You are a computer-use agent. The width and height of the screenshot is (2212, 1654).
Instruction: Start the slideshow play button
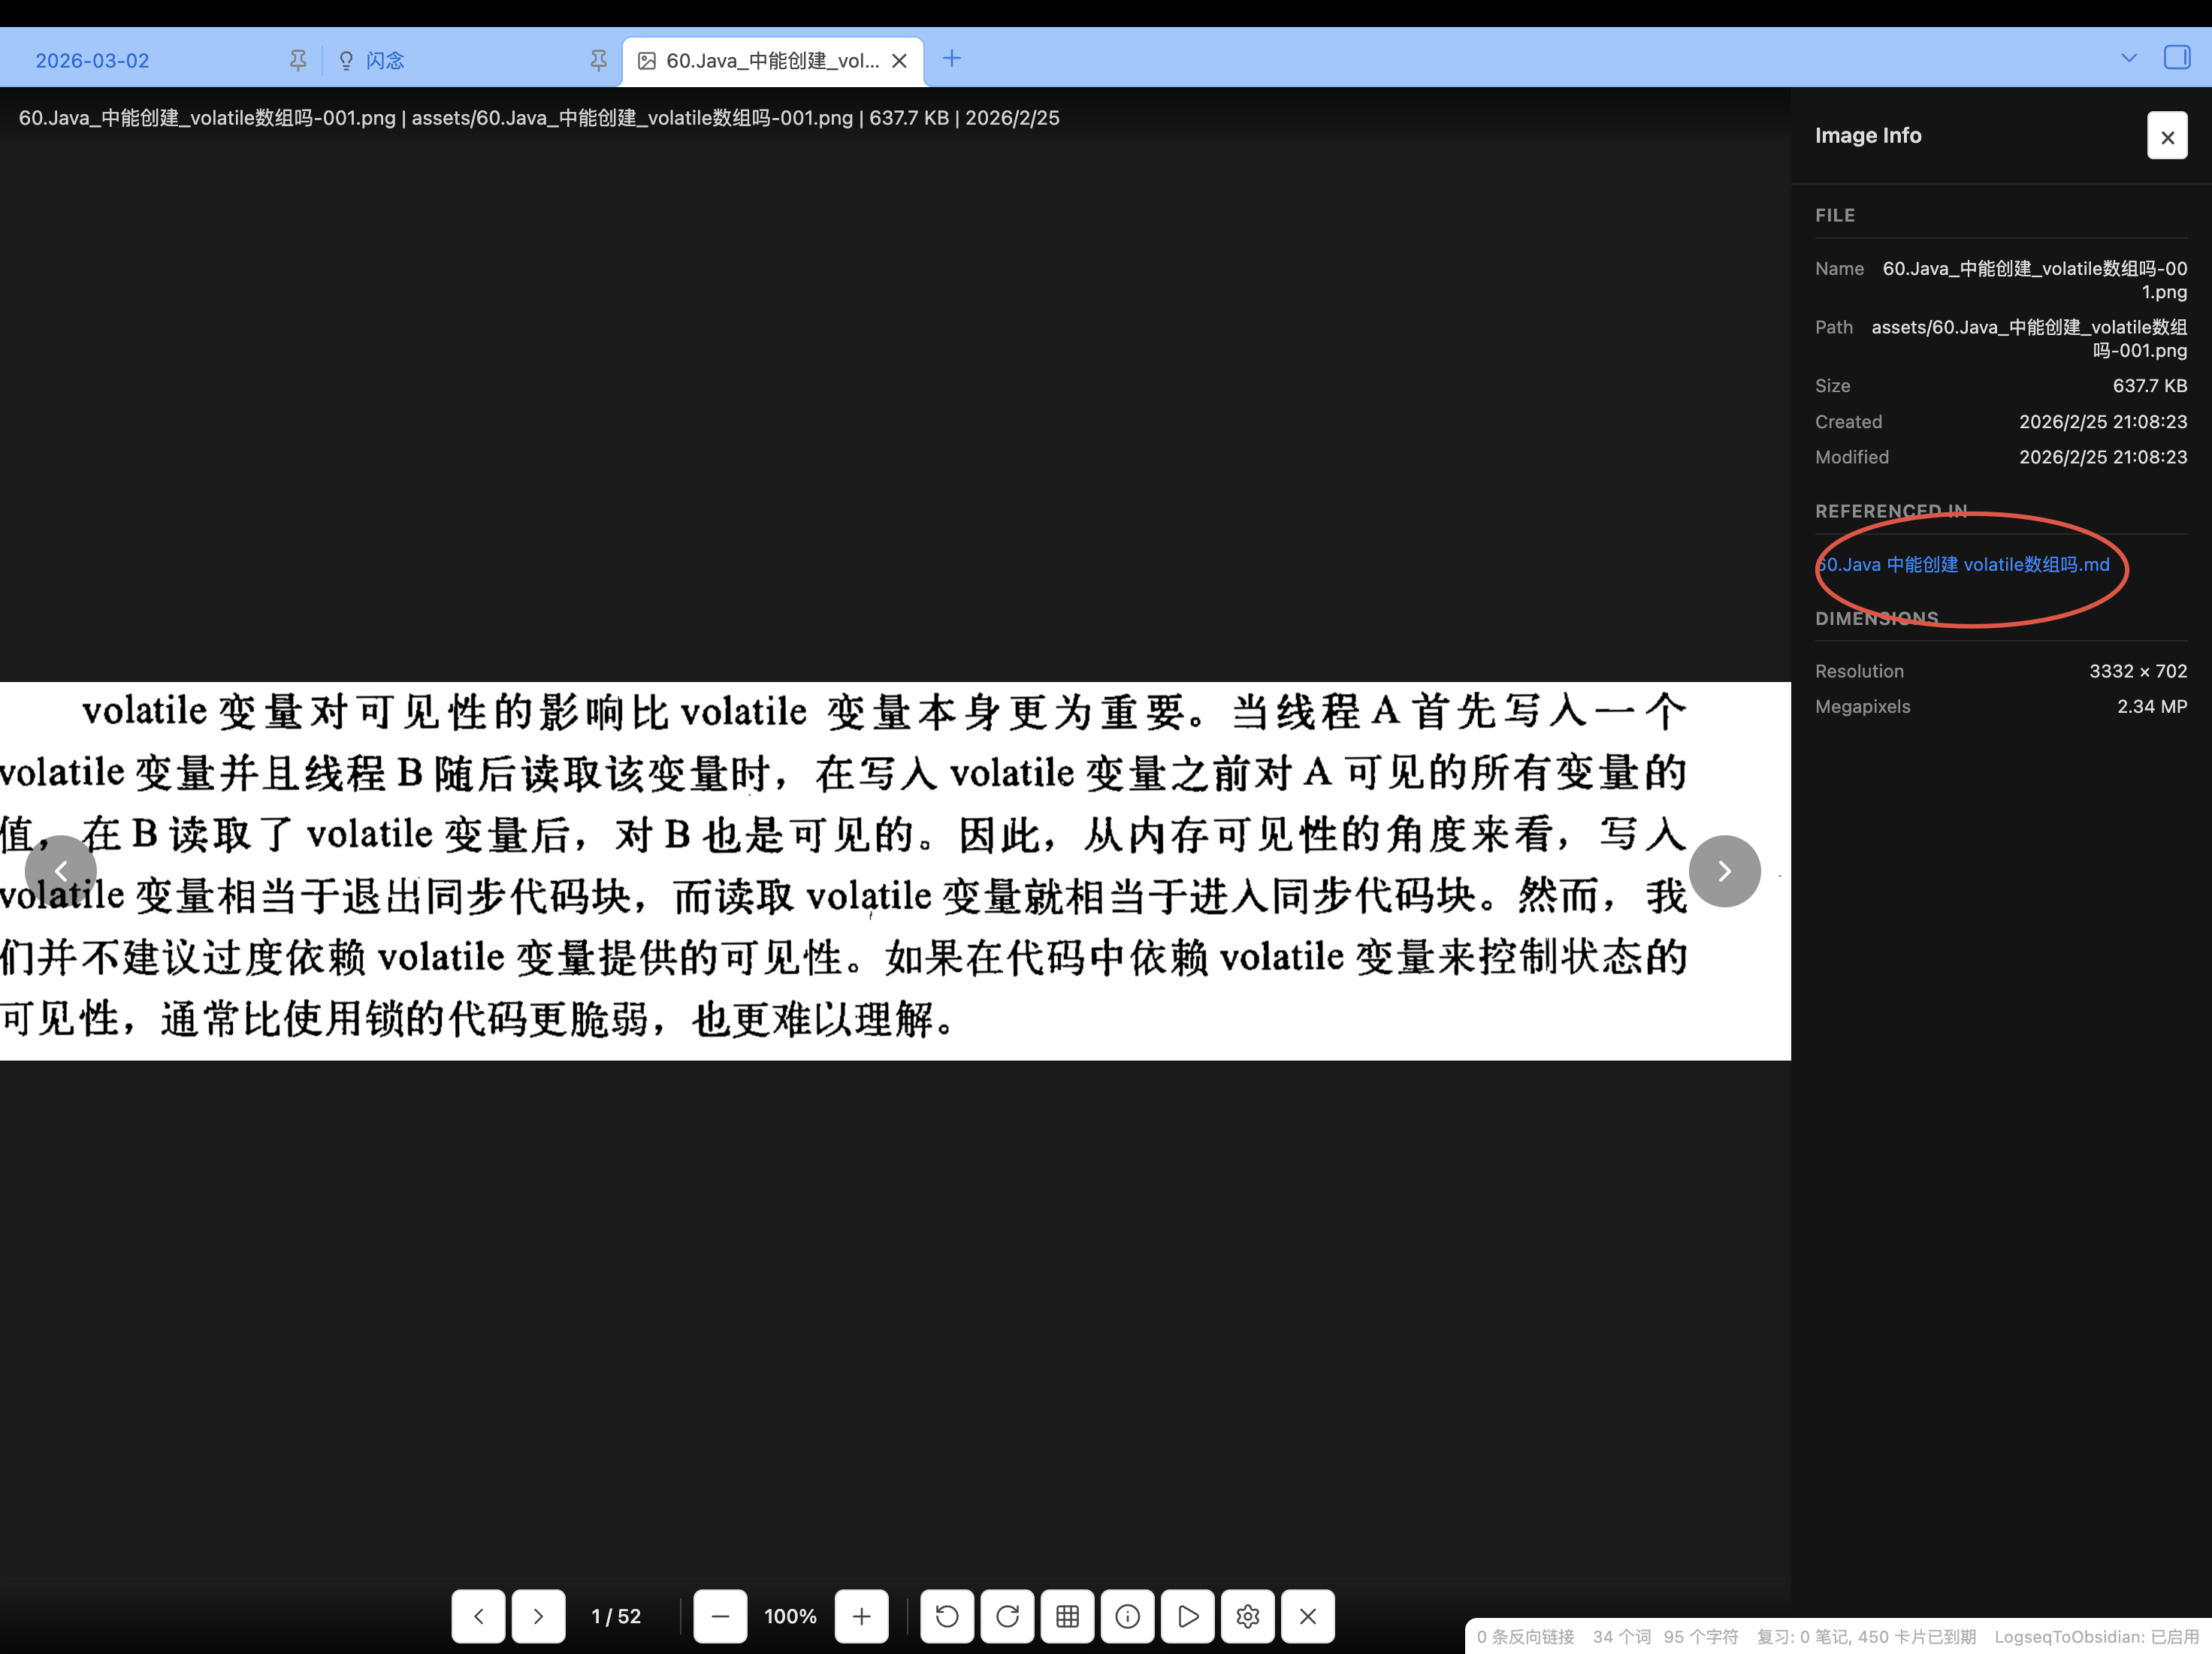coord(1187,1616)
